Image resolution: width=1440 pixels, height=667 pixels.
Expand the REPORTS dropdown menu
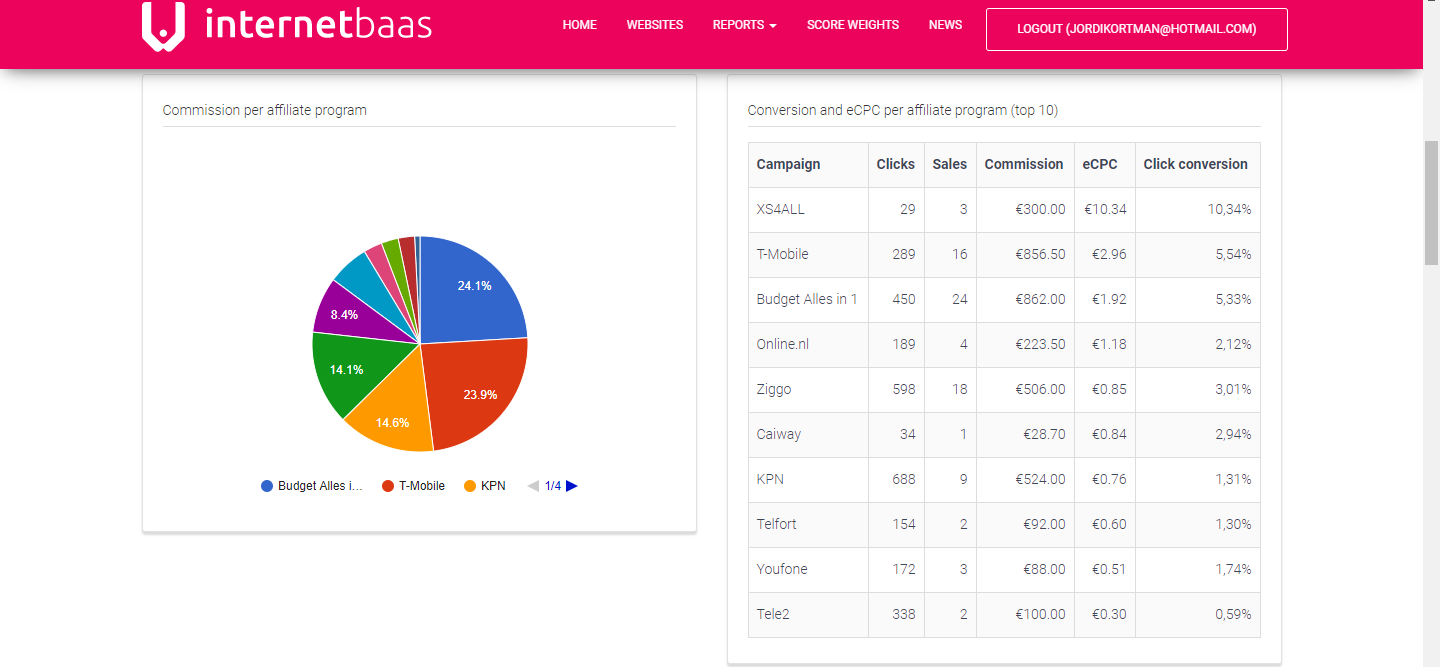(745, 25)
